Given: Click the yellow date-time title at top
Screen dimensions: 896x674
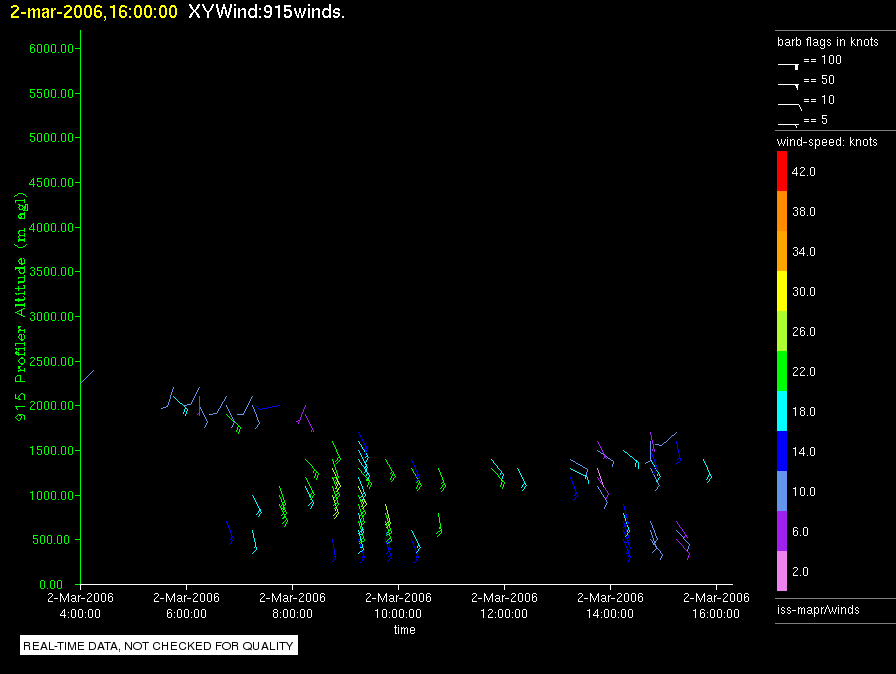Looking at the screenshot, I should [94, 12].
